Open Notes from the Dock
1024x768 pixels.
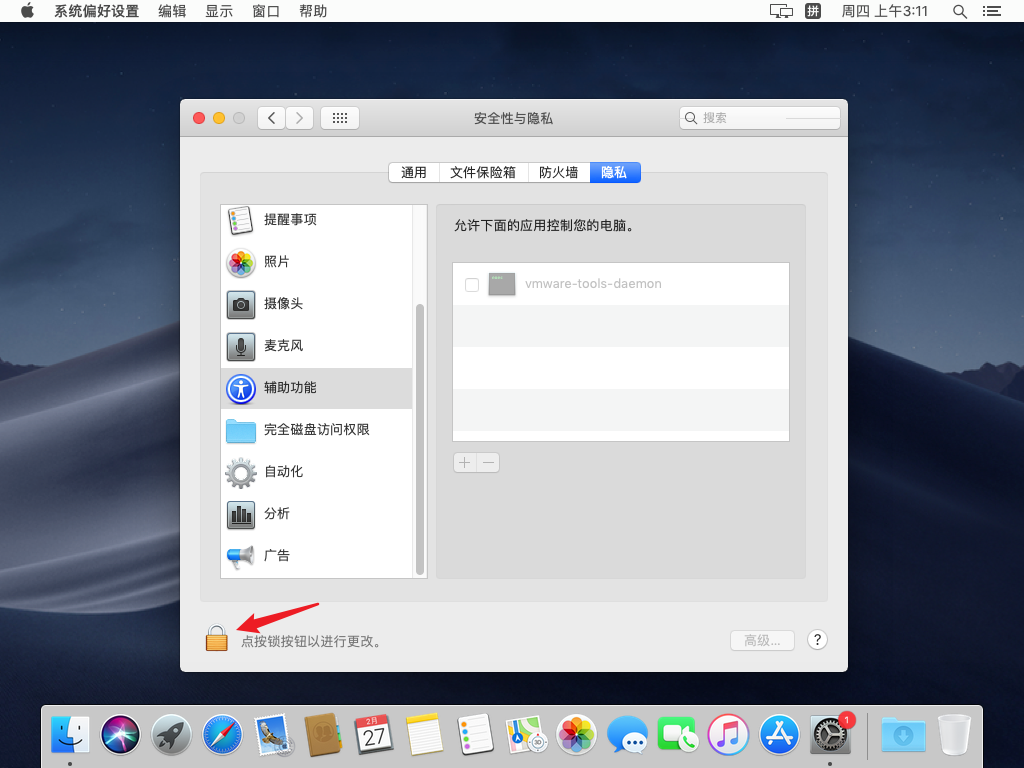[424, 735]
